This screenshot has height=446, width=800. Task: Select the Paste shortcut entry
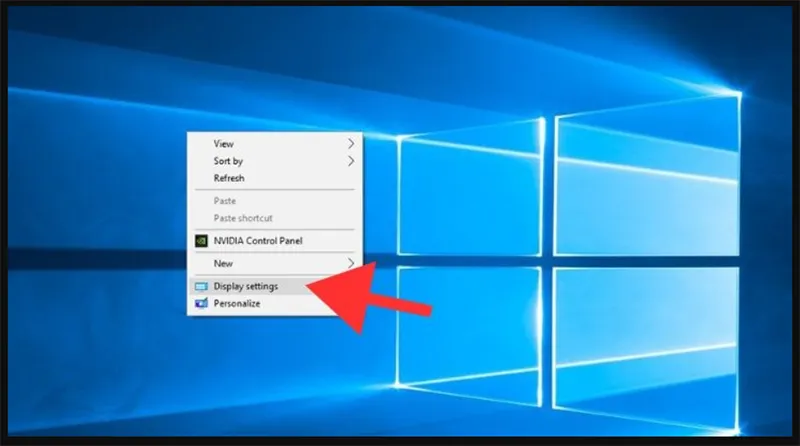(275, 218)
